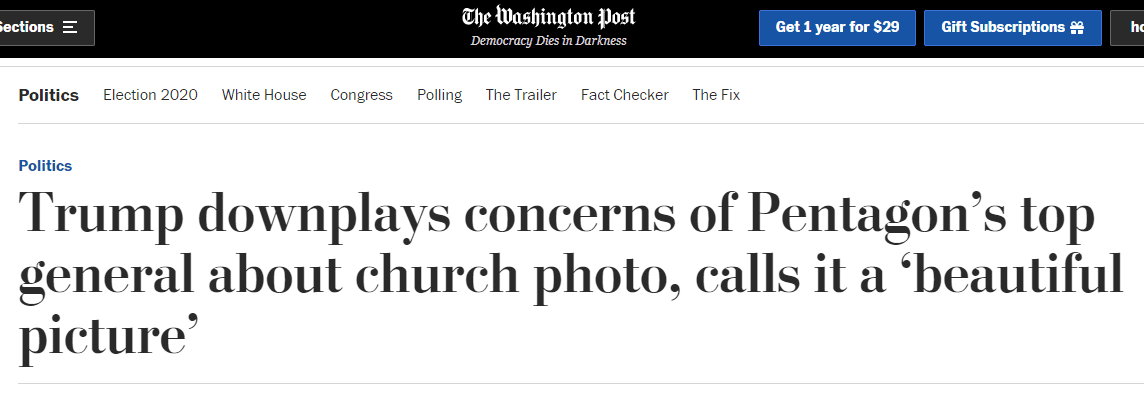Image resolution: width=1144 pixels, height=403 pixels.
Task: Open the Sections hamburger menu icon
Action: 70,28
